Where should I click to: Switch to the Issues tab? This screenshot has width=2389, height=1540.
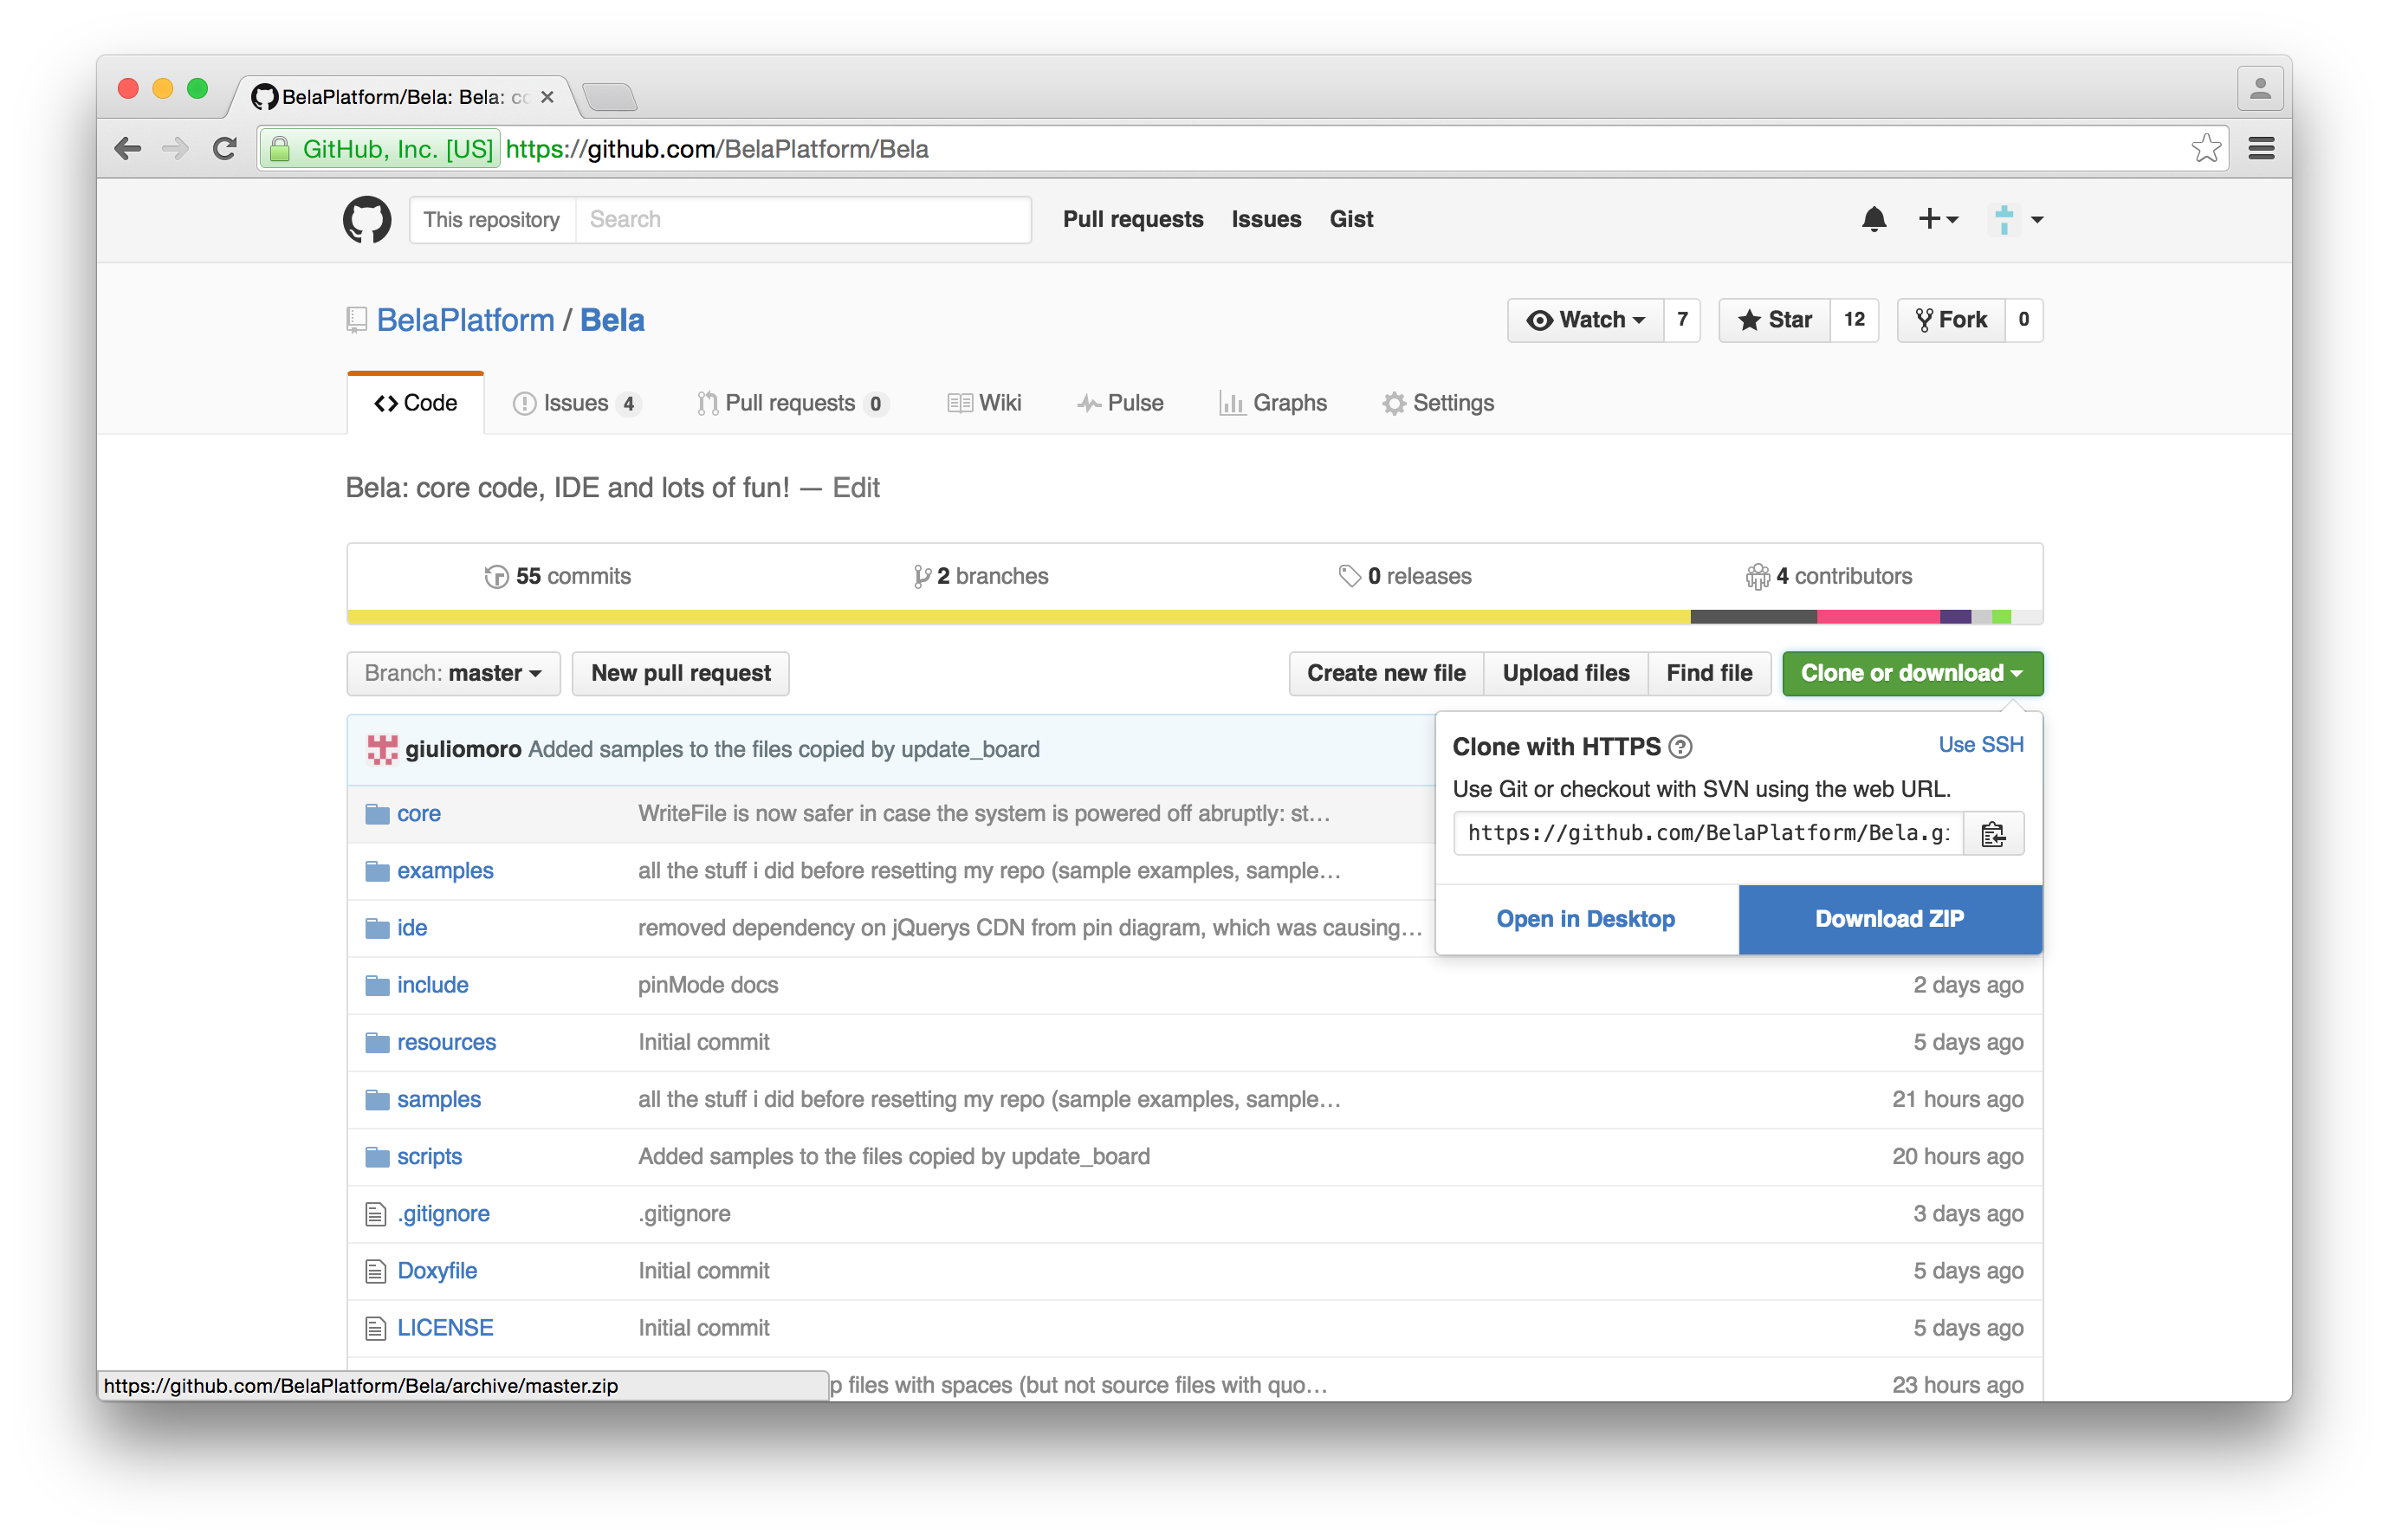pos(575,403)
